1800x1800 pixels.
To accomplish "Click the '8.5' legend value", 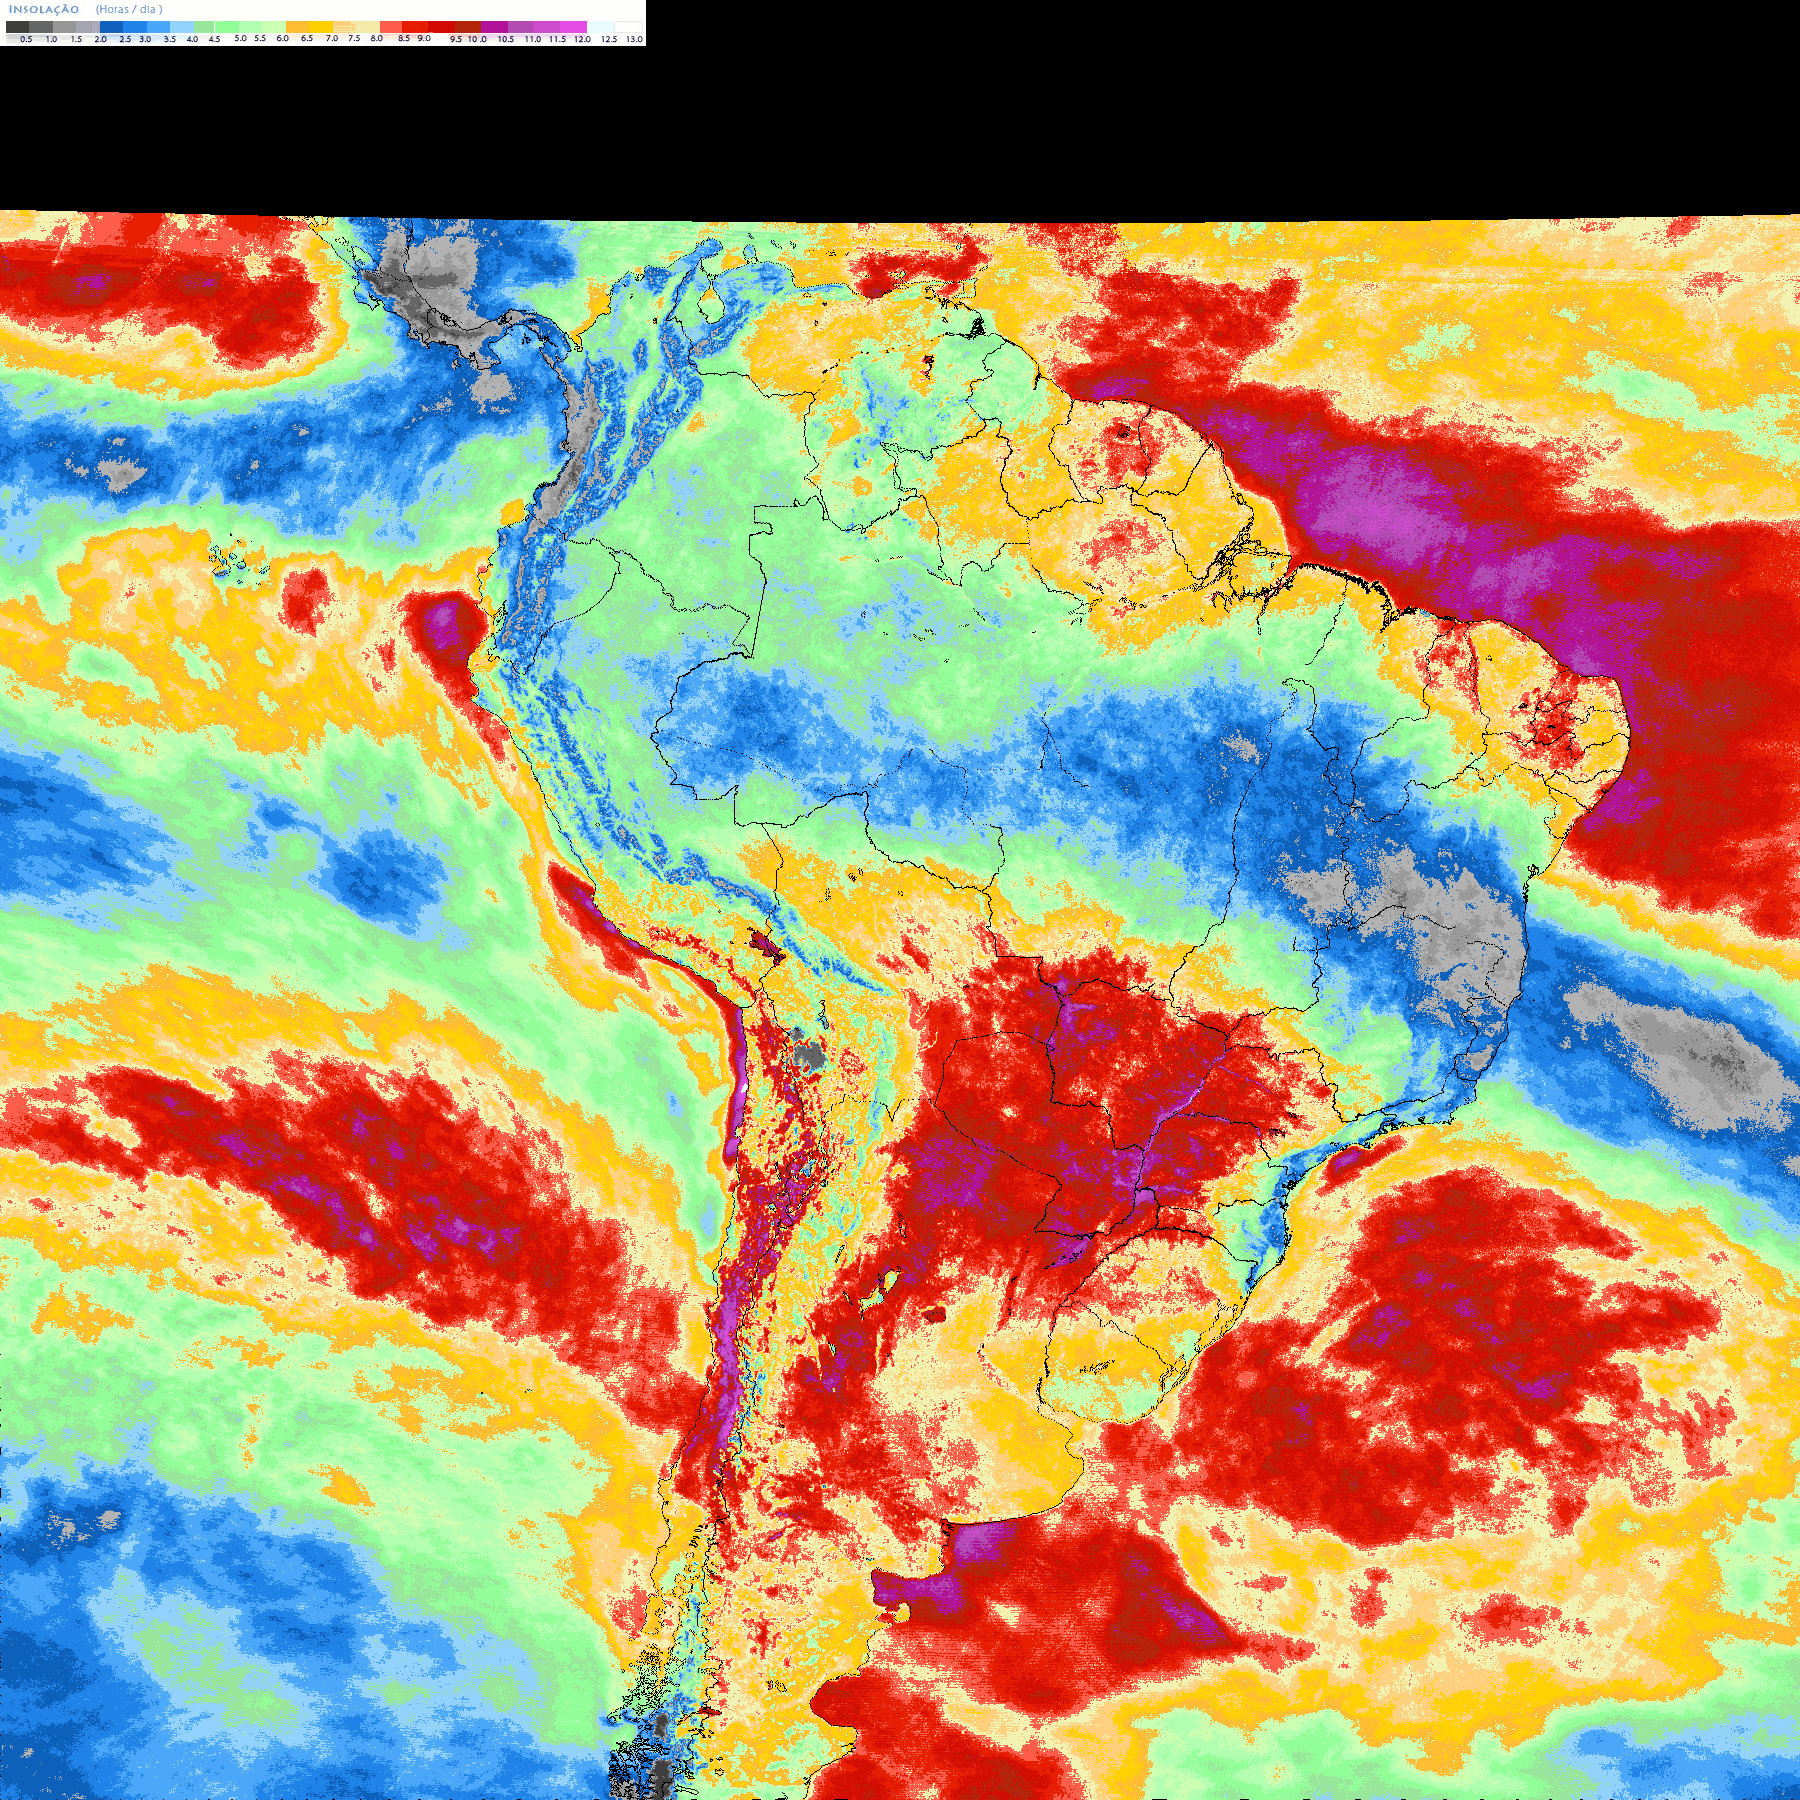I will [x=404, y=38].
